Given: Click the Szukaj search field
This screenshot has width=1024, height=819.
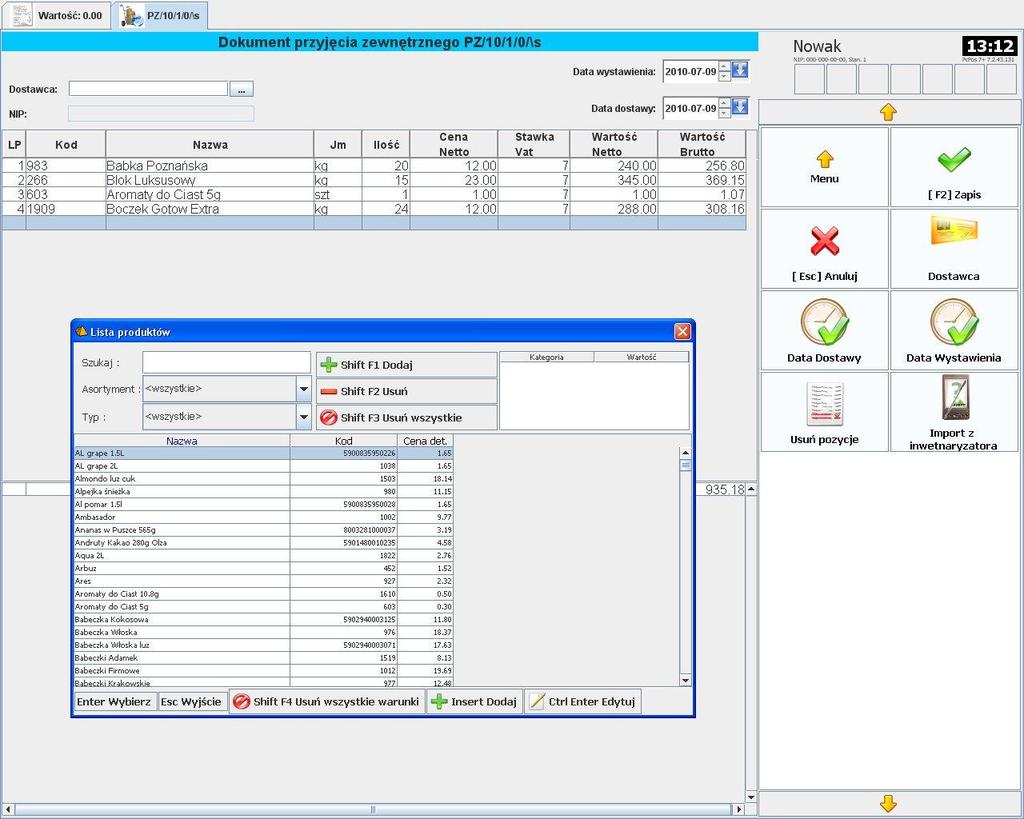Looking at the screenshot, I should coord(227,362).
